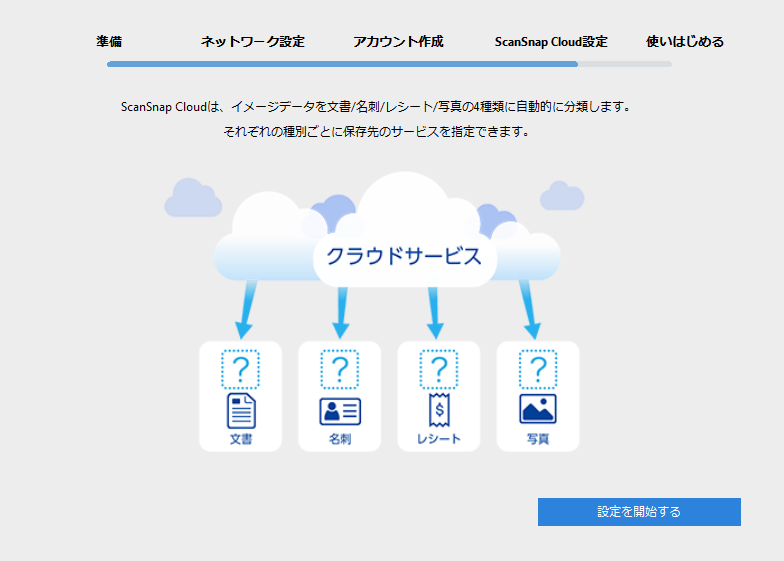Image resolution: width=784 pixels, height=561 pixels.
Task: Click the 文書 label text
Action: (241, 439)
